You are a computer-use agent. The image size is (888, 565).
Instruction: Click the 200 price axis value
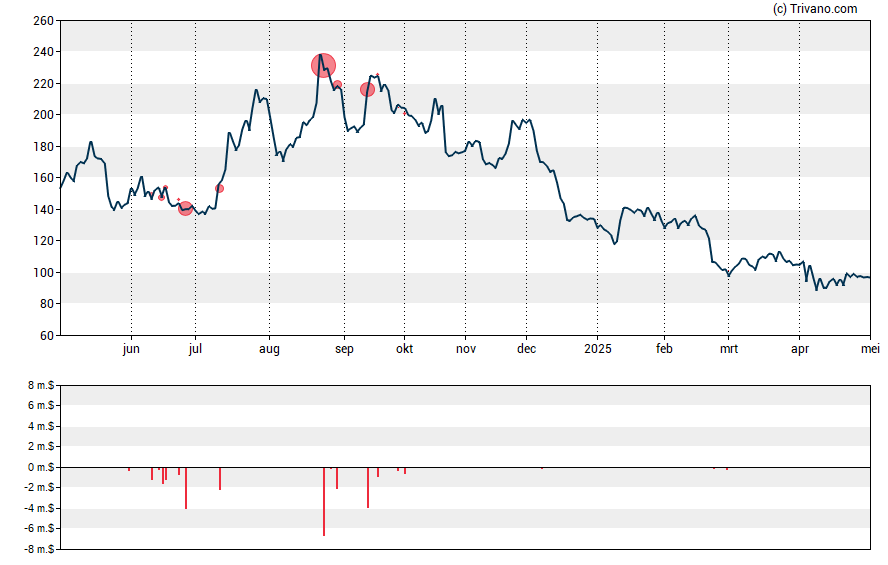[44, 115]
